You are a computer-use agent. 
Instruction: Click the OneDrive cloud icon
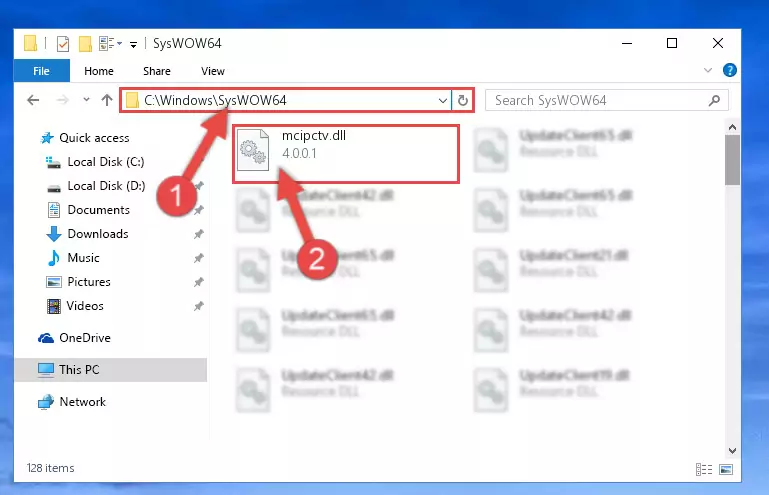46,338
